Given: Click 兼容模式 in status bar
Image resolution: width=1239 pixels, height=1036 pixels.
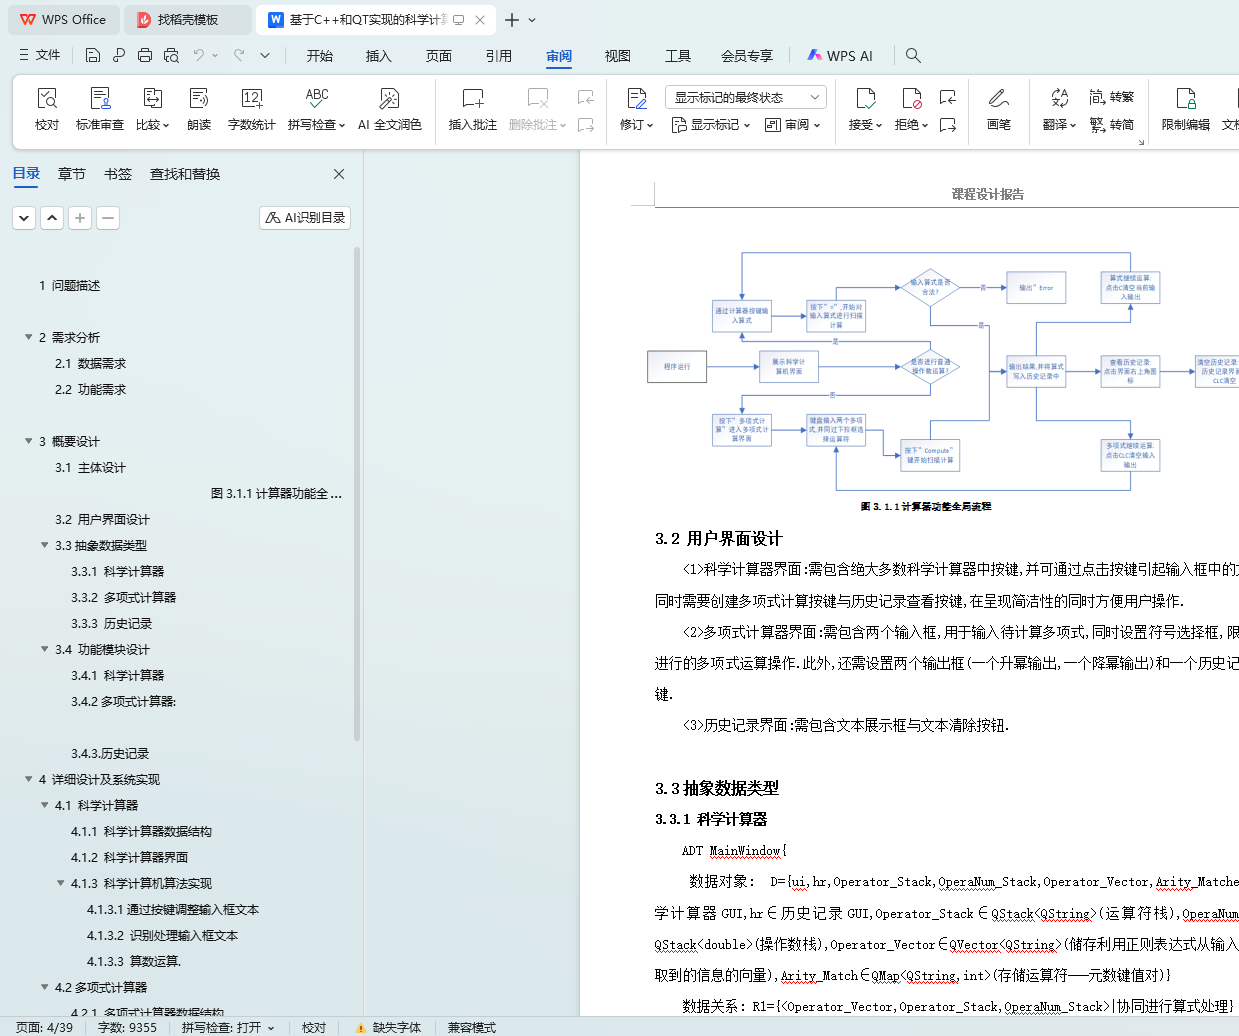Looking at the screenshot, I should point(472,1027).
